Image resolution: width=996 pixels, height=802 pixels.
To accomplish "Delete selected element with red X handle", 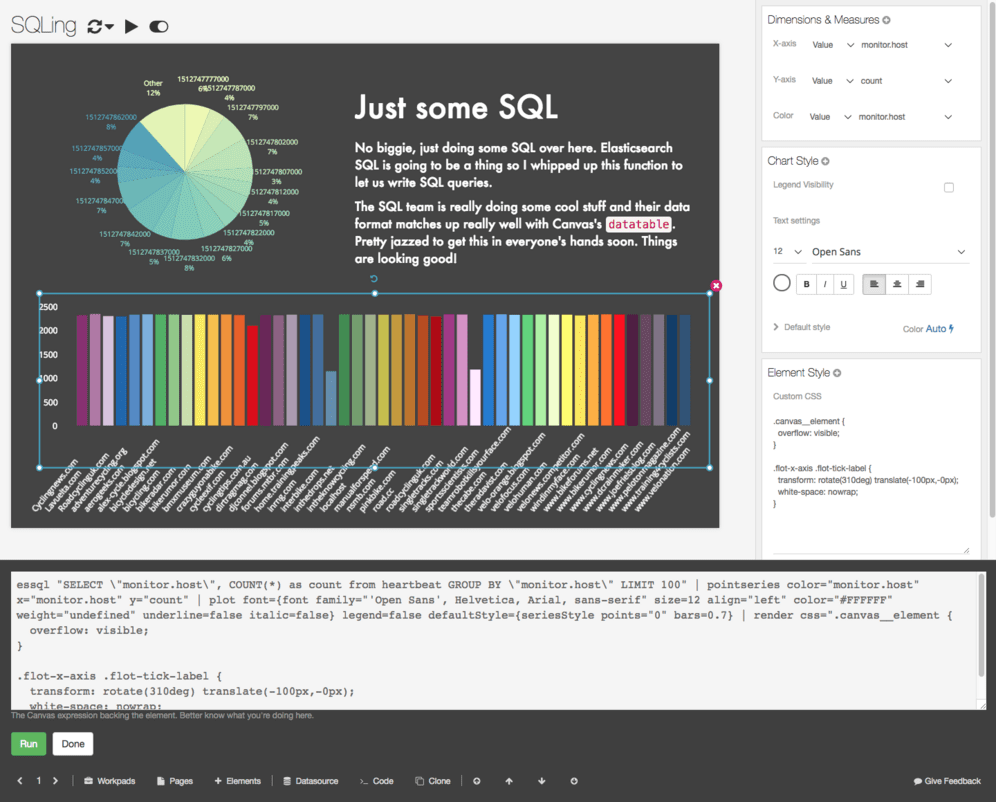I will [x=716, y=286].
